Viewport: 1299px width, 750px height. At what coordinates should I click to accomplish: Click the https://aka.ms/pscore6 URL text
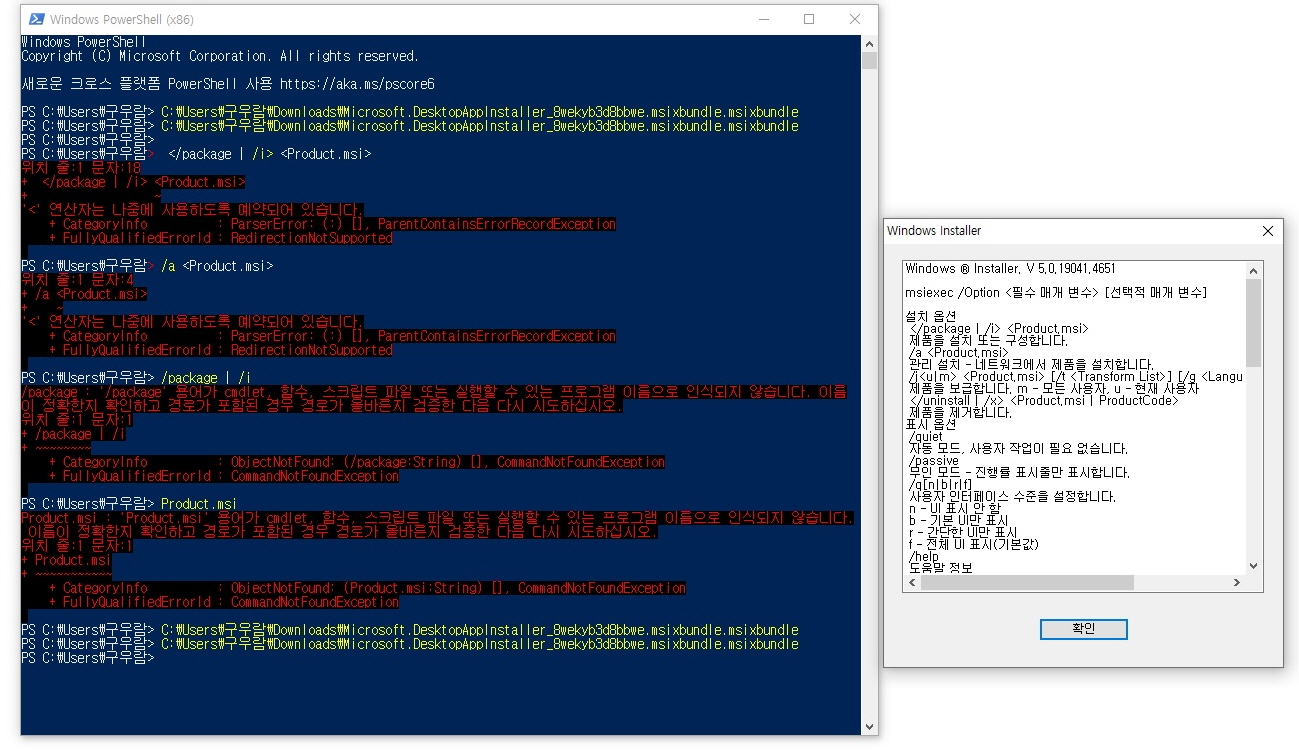click(357, 84)
